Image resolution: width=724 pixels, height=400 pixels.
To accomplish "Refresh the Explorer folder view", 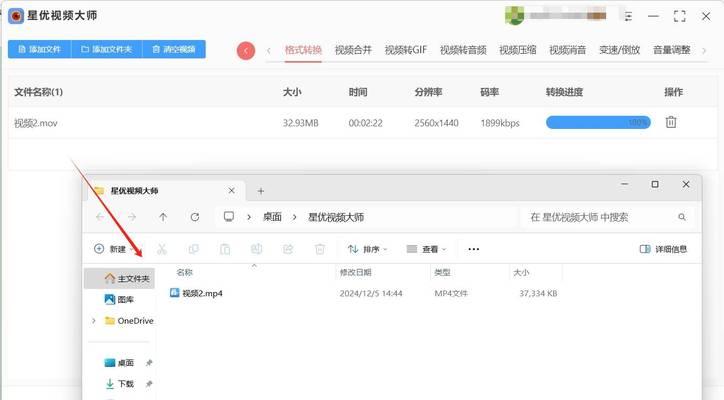I will click(195, 217).
